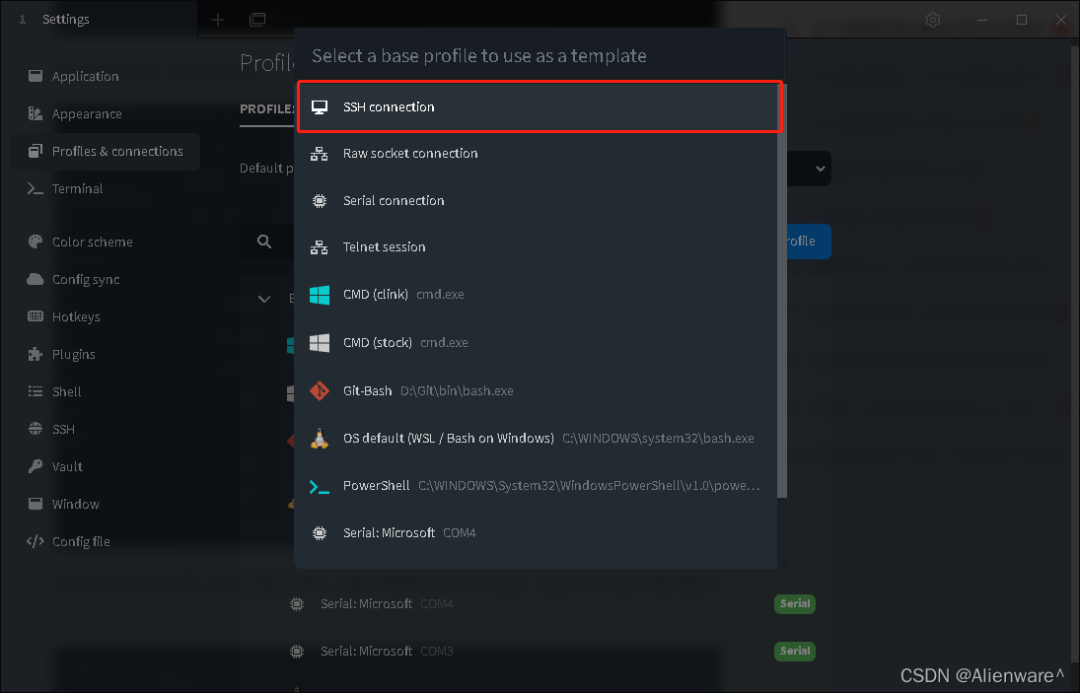This screenshot has width=1080, height=693.
Task: Click the new tab plus button
Action: coord(218,19)
